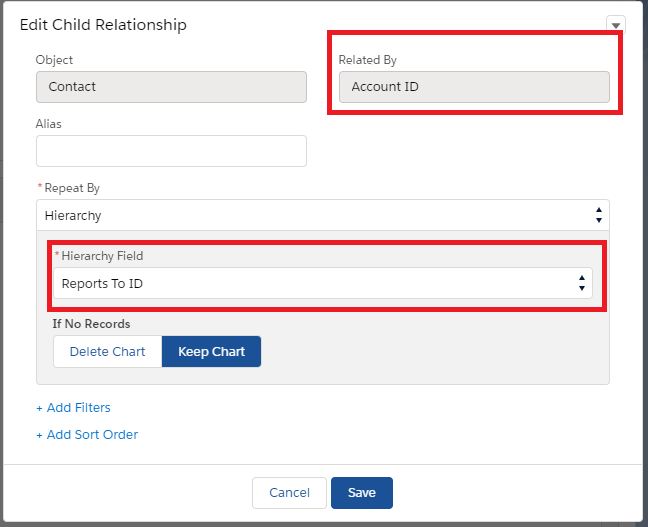The height and width of the screenshot is (527, 648).
Task: Click the Hierarchy Field label
Action: coord(102,256)
